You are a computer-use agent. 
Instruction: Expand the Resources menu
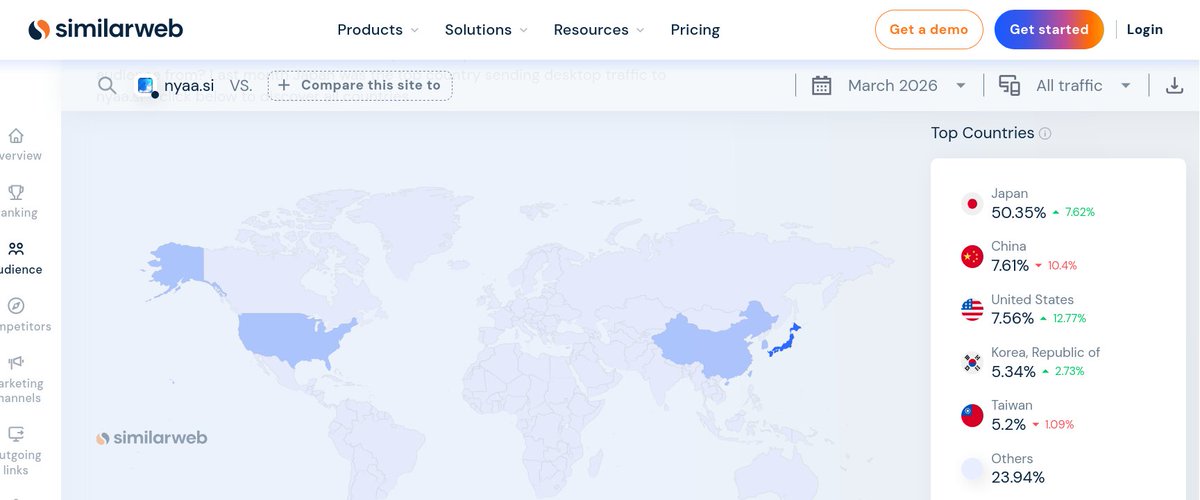click(599, 30)
